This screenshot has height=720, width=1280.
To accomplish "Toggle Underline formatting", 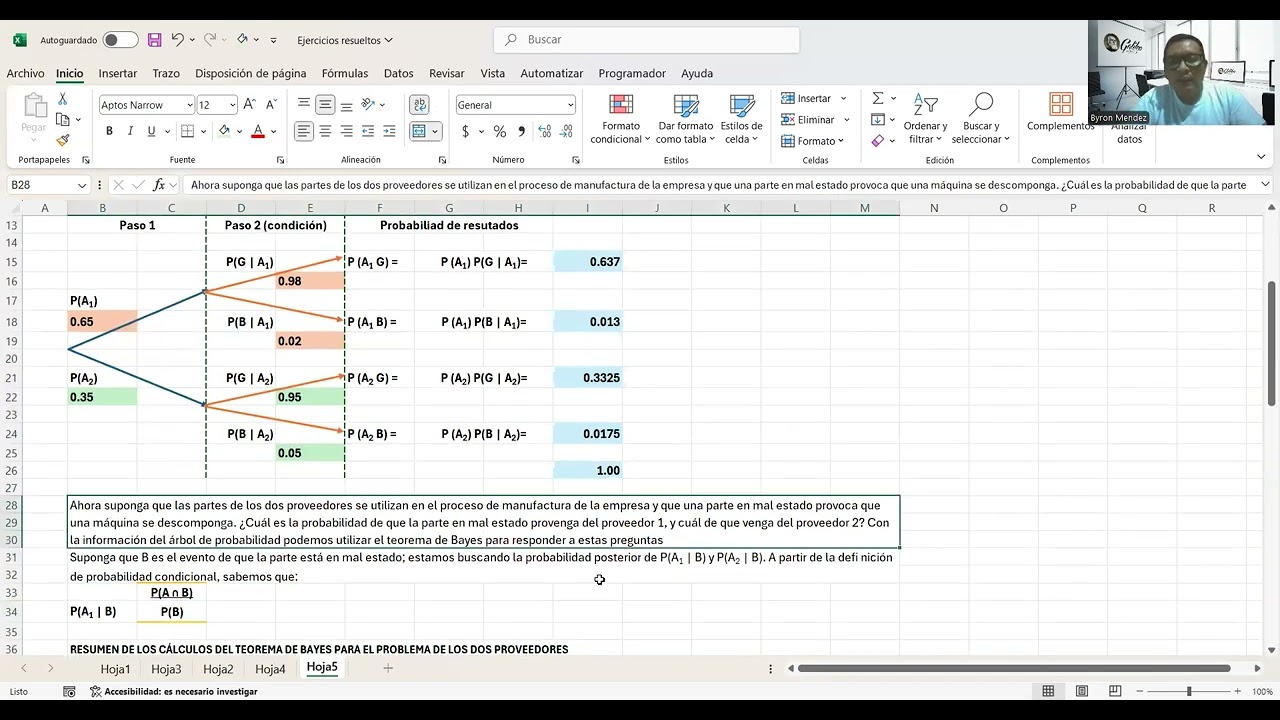I will tap(152, 131).
